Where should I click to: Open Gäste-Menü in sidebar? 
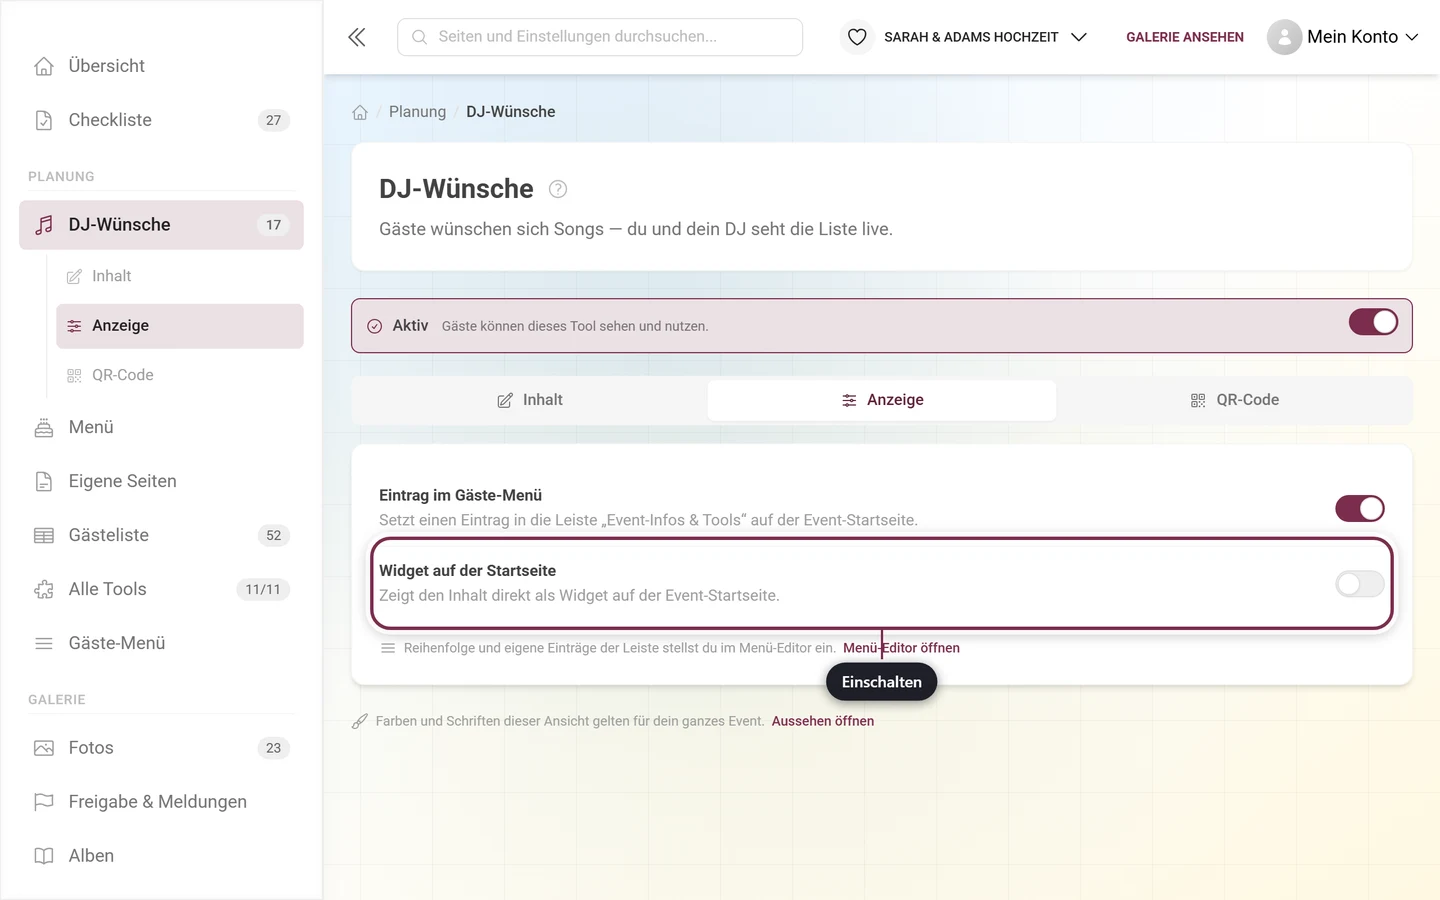pos(161,643)
